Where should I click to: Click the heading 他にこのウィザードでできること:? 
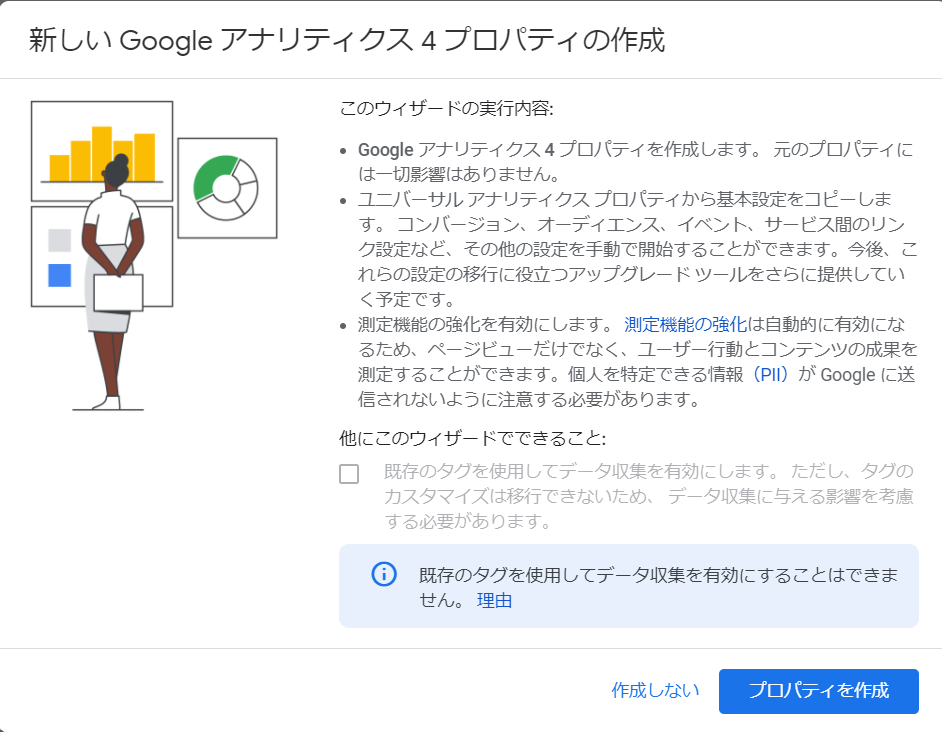[472, 438]
